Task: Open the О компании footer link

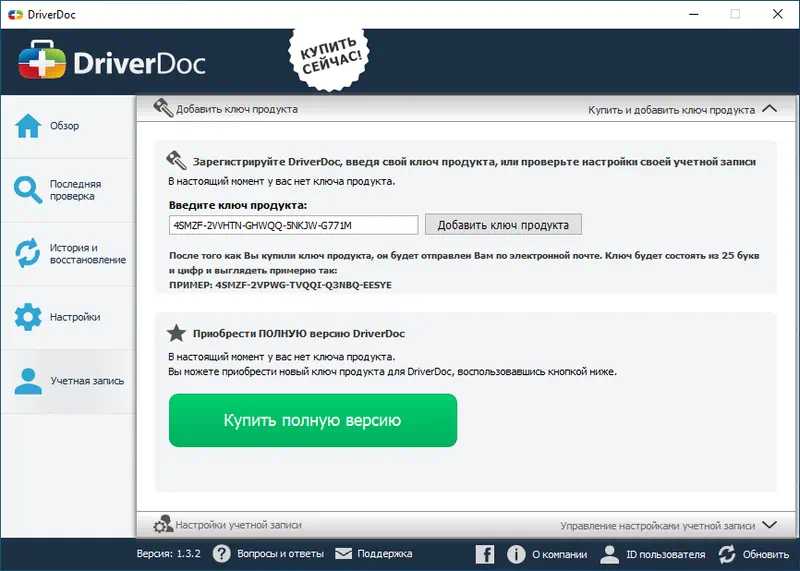Action: (560, 554)
